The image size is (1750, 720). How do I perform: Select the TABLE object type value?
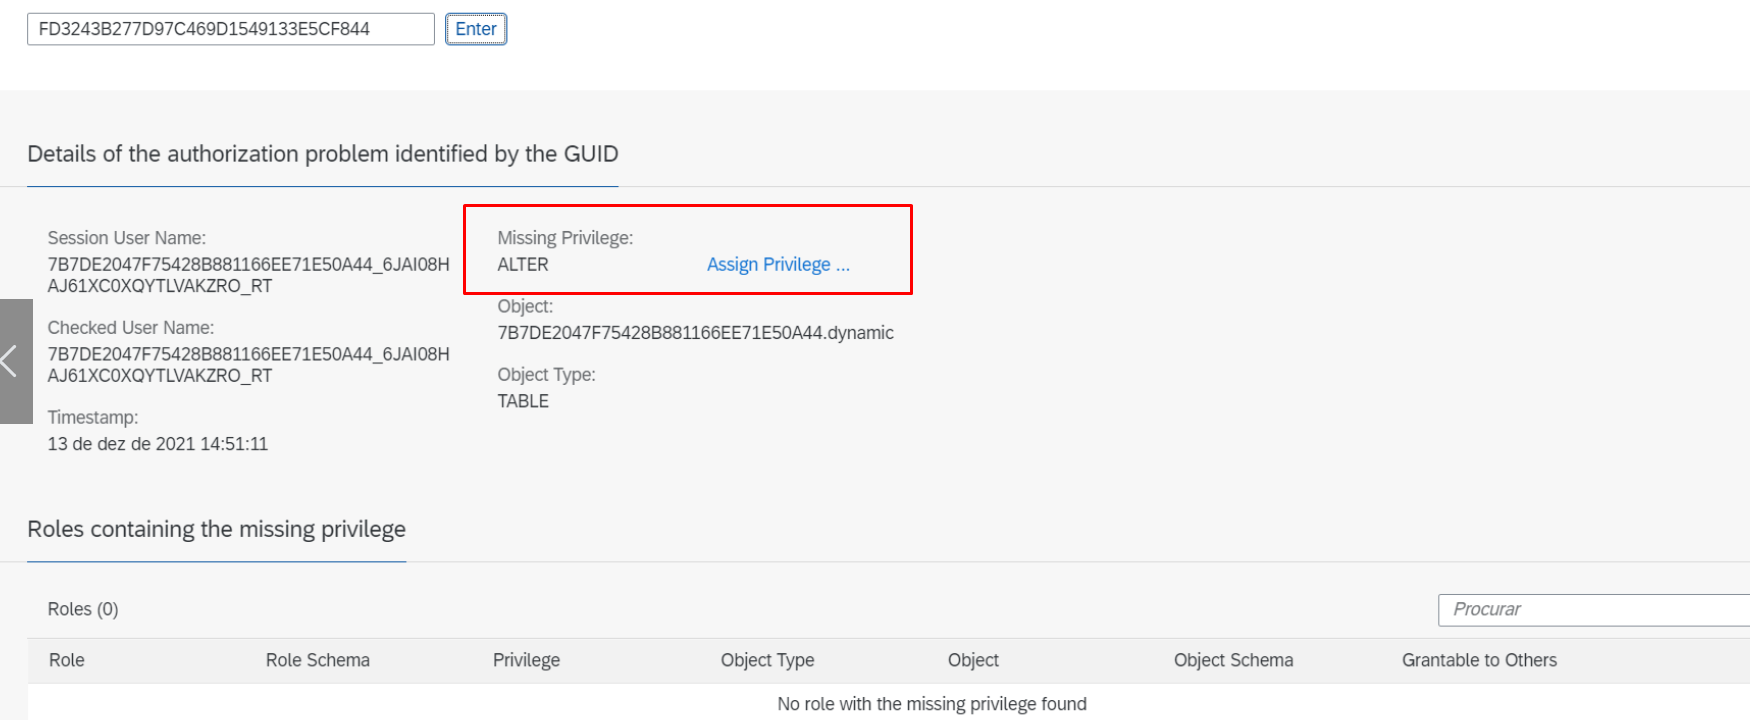(x=523, y=401)
